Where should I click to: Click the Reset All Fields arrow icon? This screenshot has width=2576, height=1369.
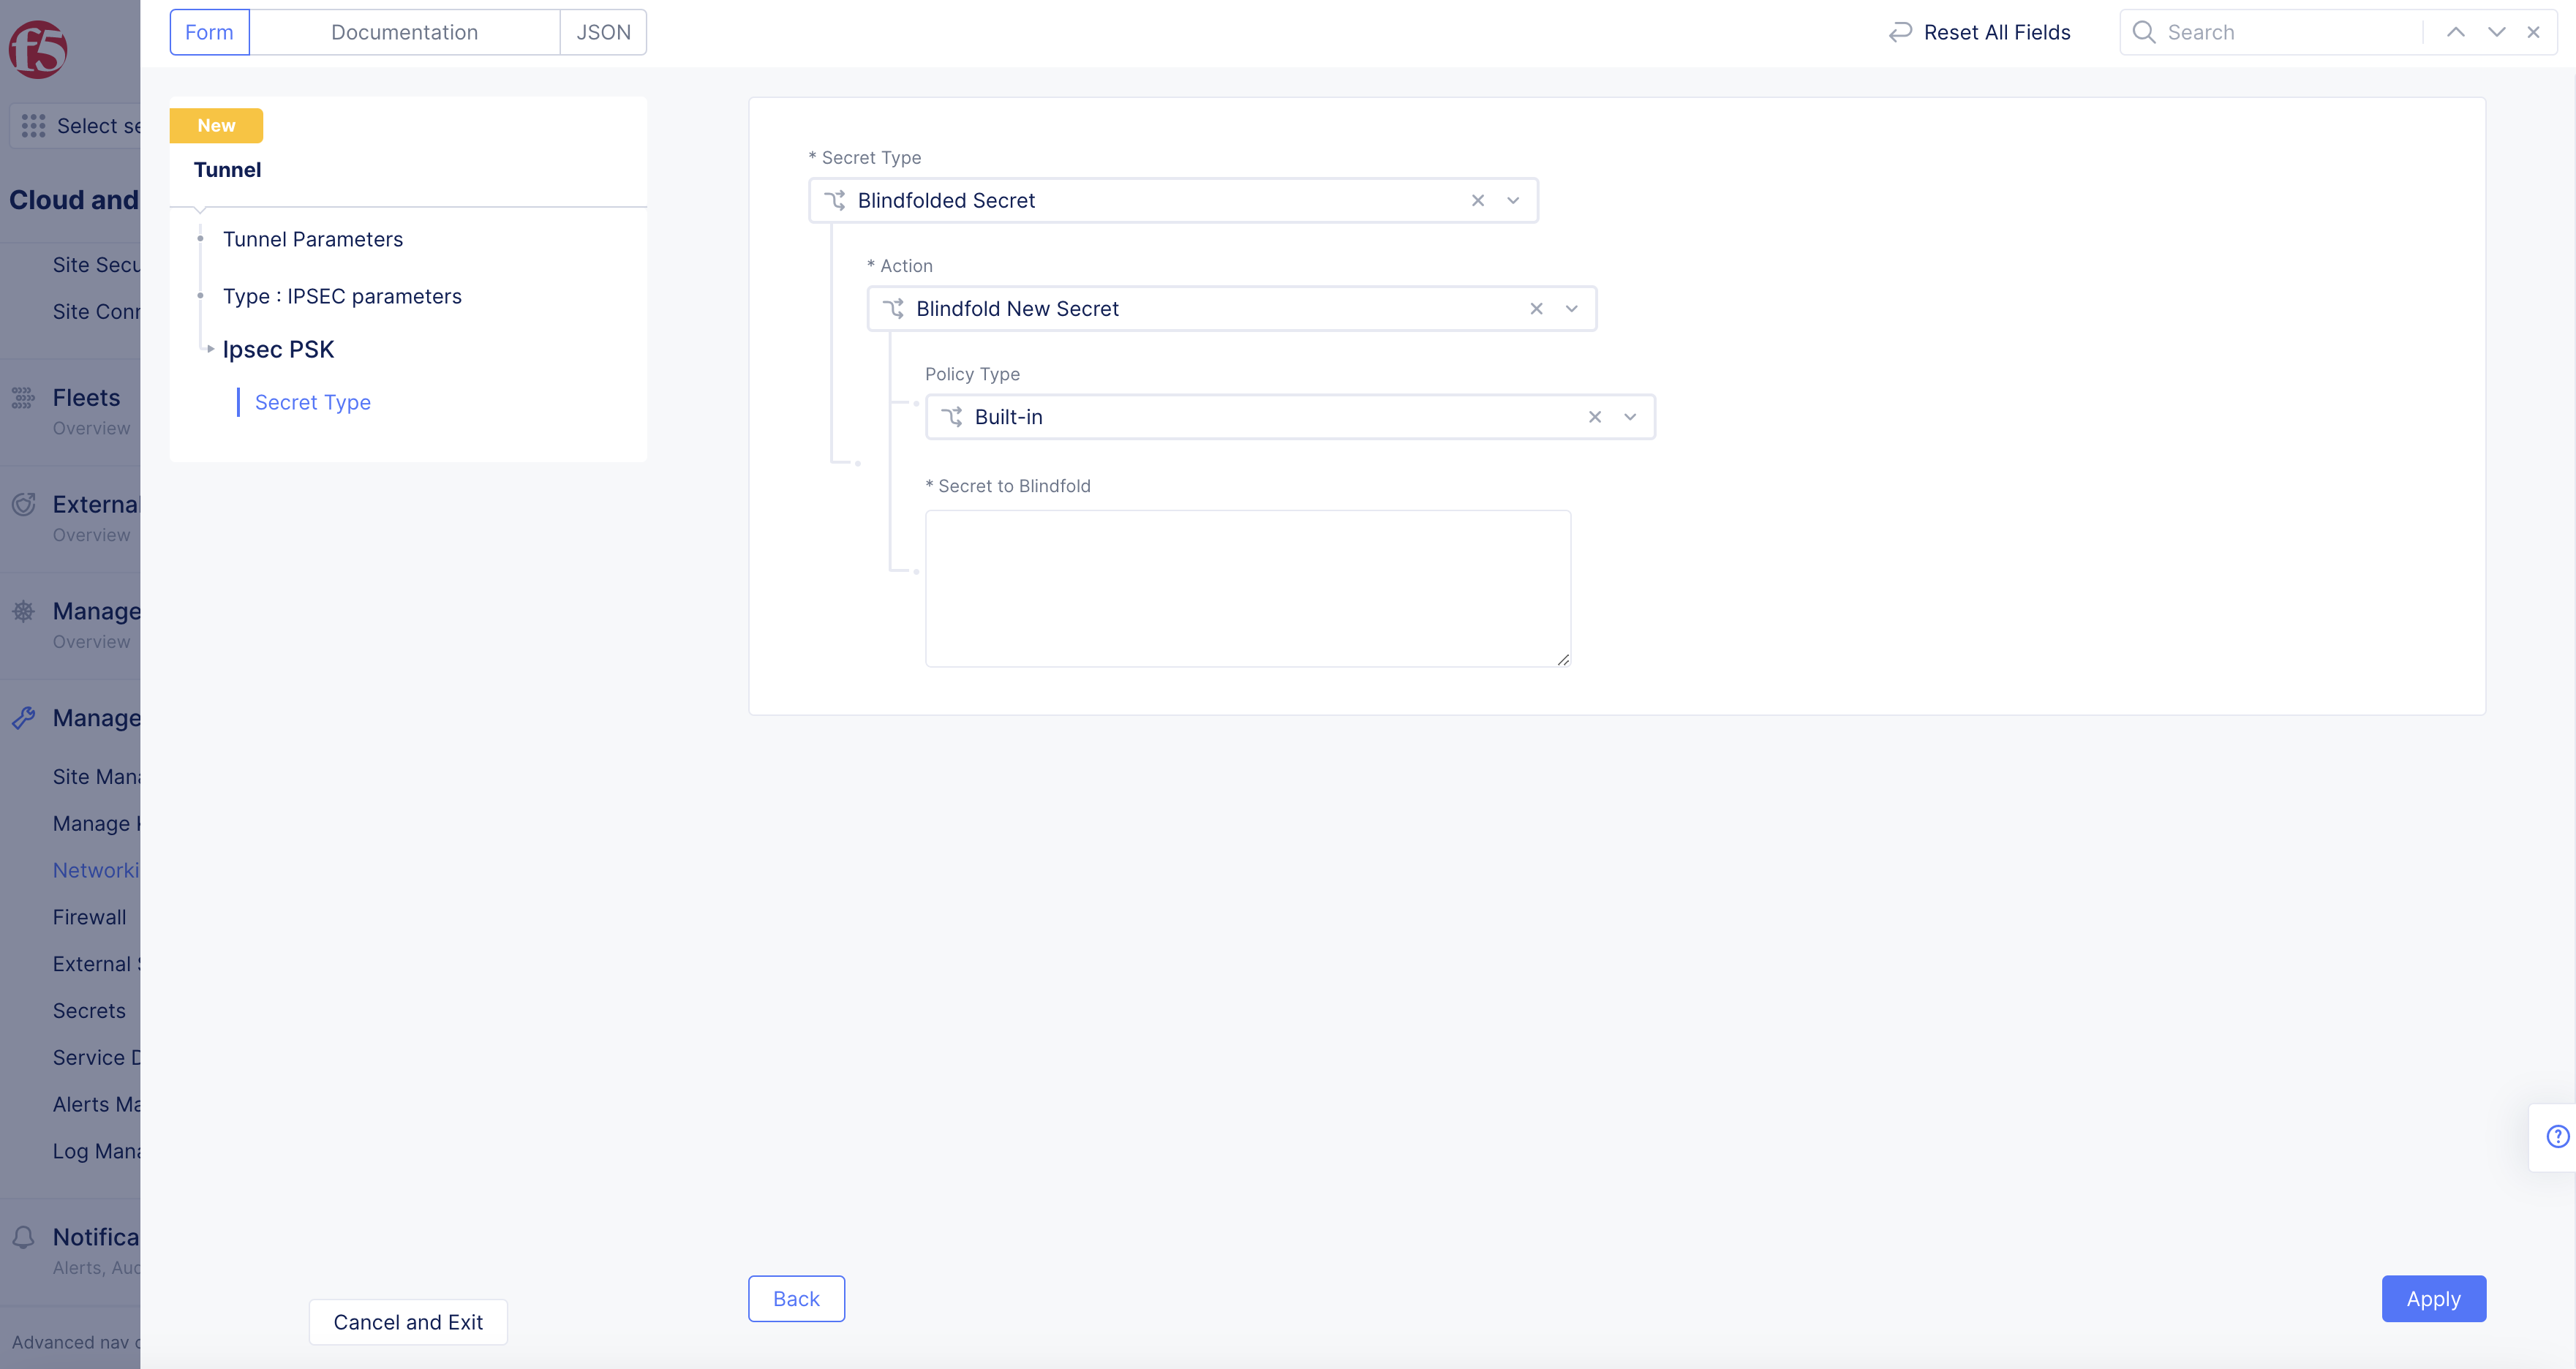click(x=1900, y=32)
